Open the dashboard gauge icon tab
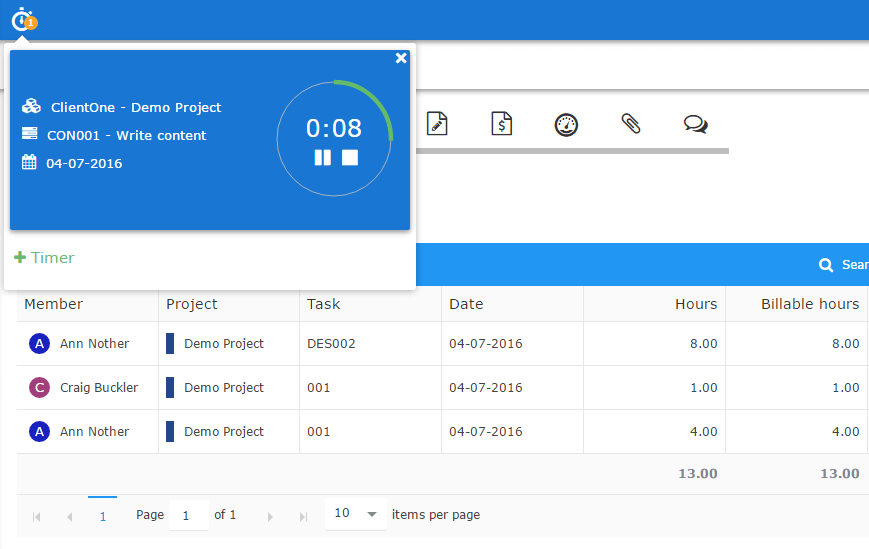Screen dimensions: 869x549 [567, 124]
